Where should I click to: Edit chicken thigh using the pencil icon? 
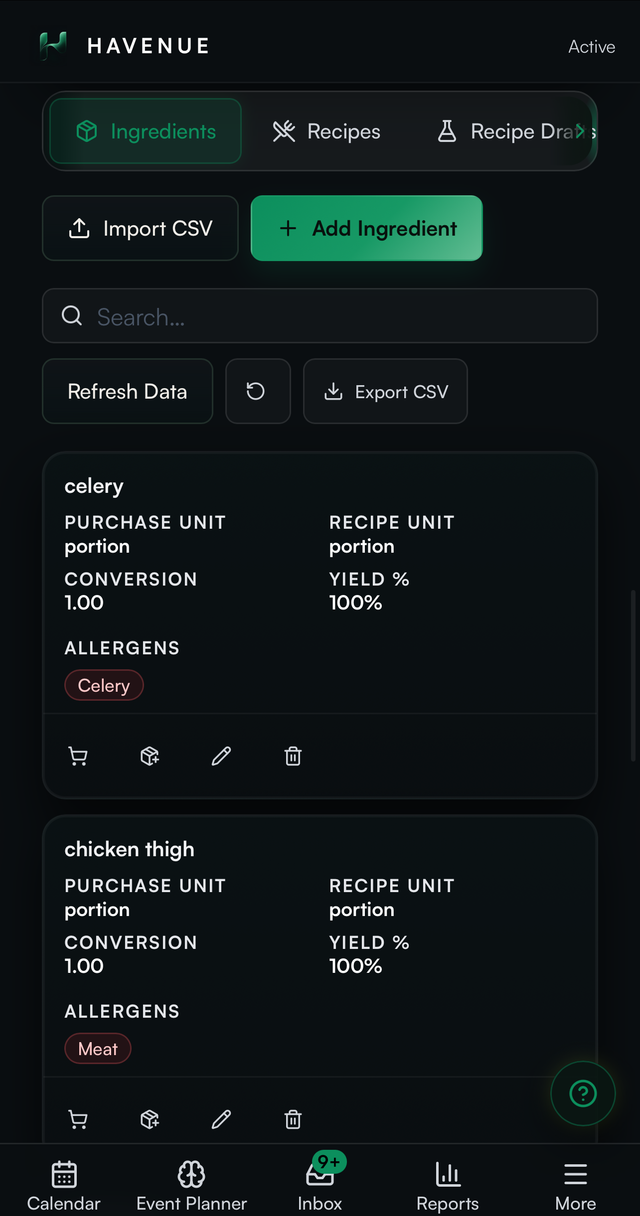tap(222, 1120)
